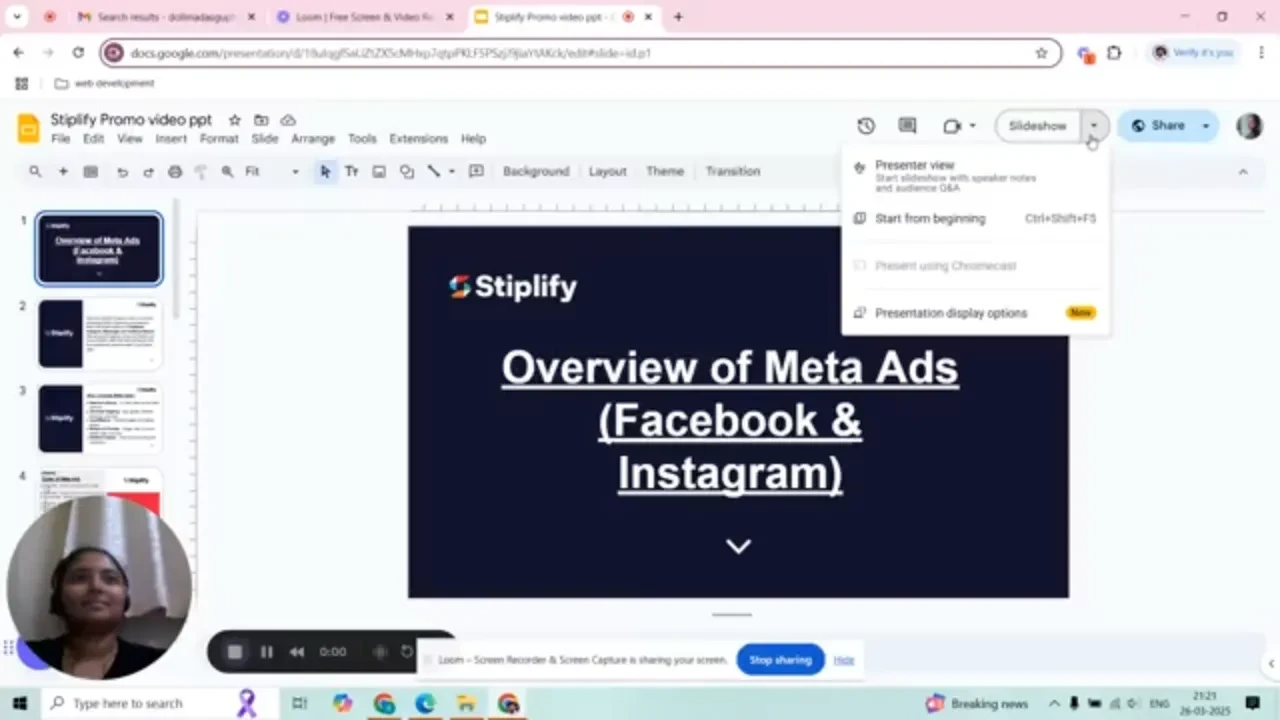
Task: Click the Share button
Action: tap(1158, 126)
